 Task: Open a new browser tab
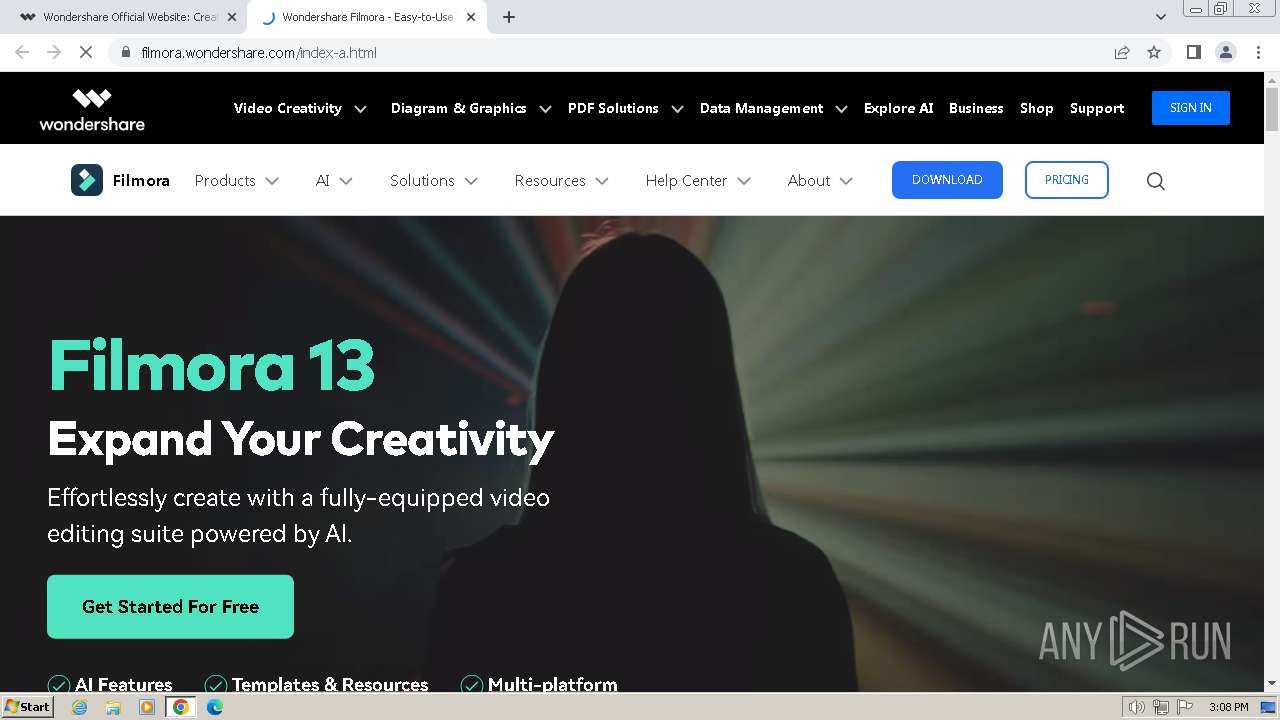pos(509,17)
